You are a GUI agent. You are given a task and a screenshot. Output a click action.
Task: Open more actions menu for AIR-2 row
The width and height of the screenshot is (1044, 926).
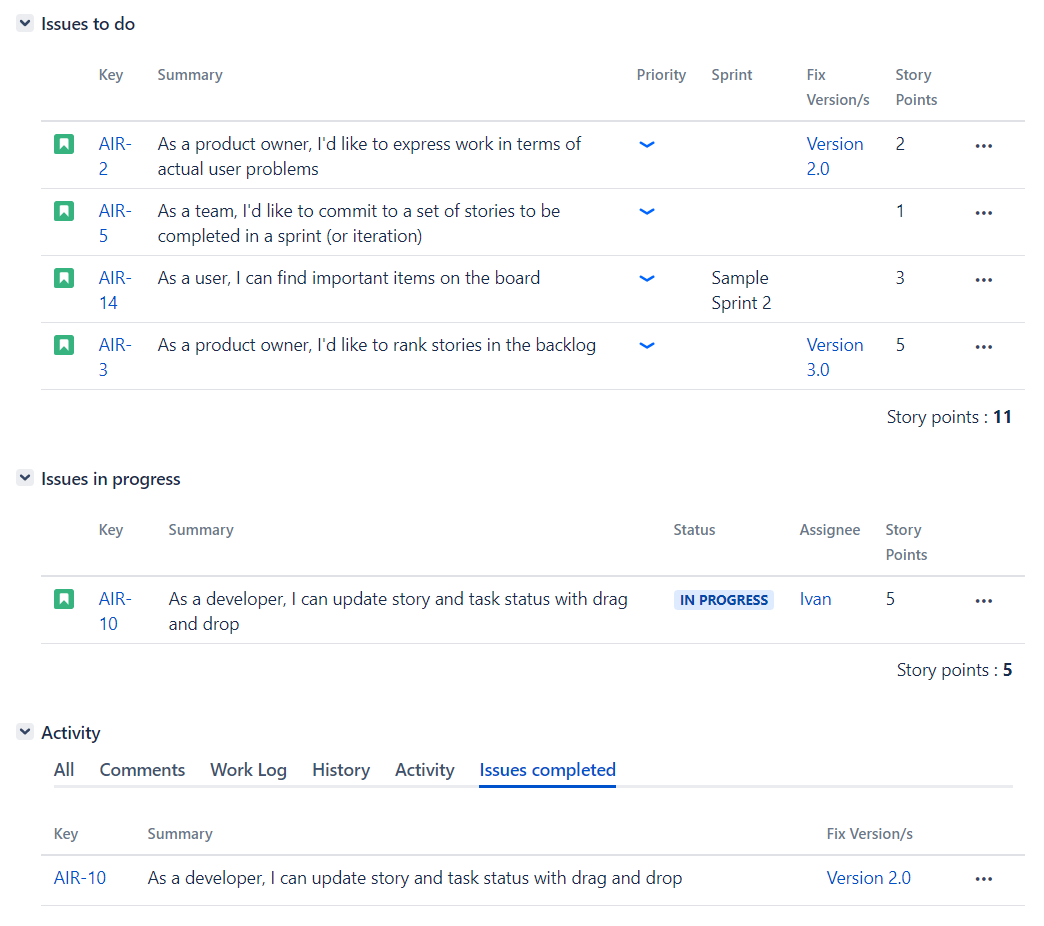tap(983, 146)
